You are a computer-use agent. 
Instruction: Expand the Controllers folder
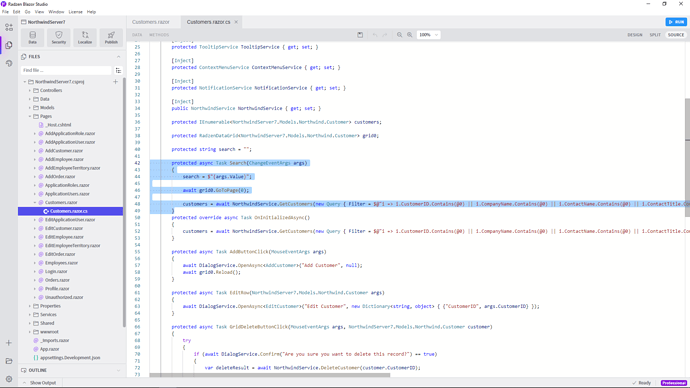tap(30, 90)
